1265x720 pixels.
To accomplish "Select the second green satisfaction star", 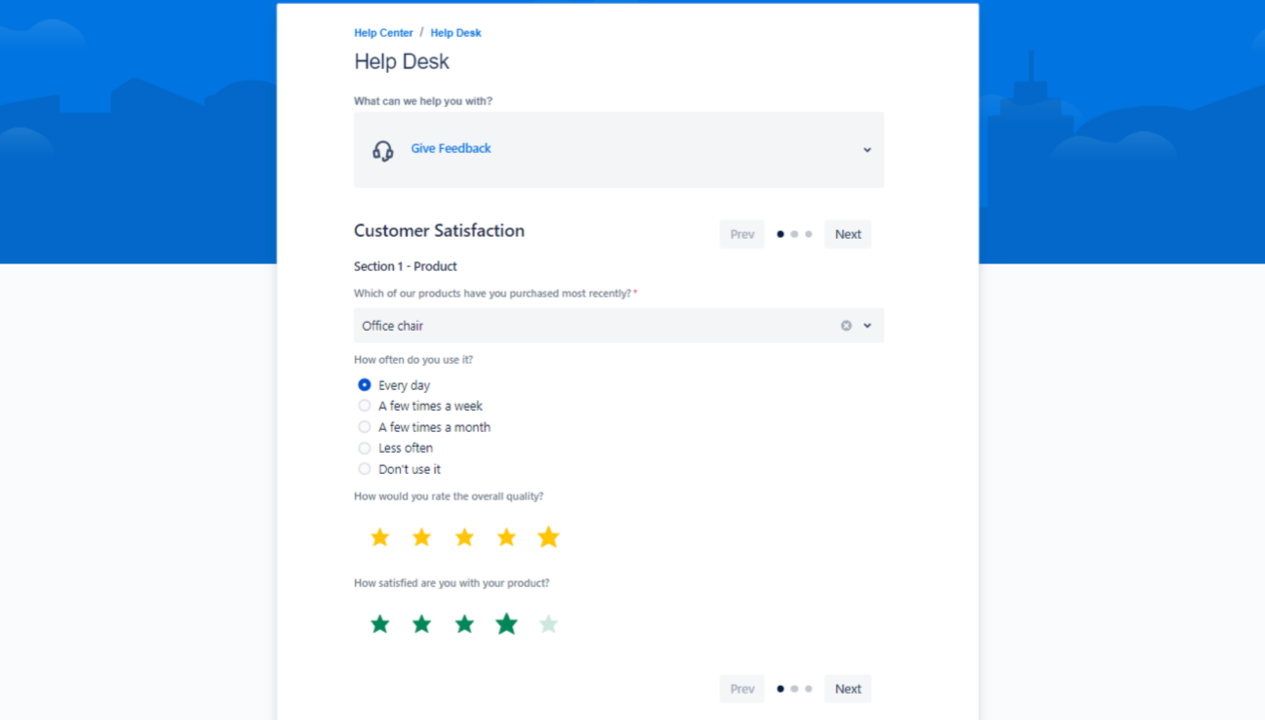I will pyautogui.click(x=422, y=625).
